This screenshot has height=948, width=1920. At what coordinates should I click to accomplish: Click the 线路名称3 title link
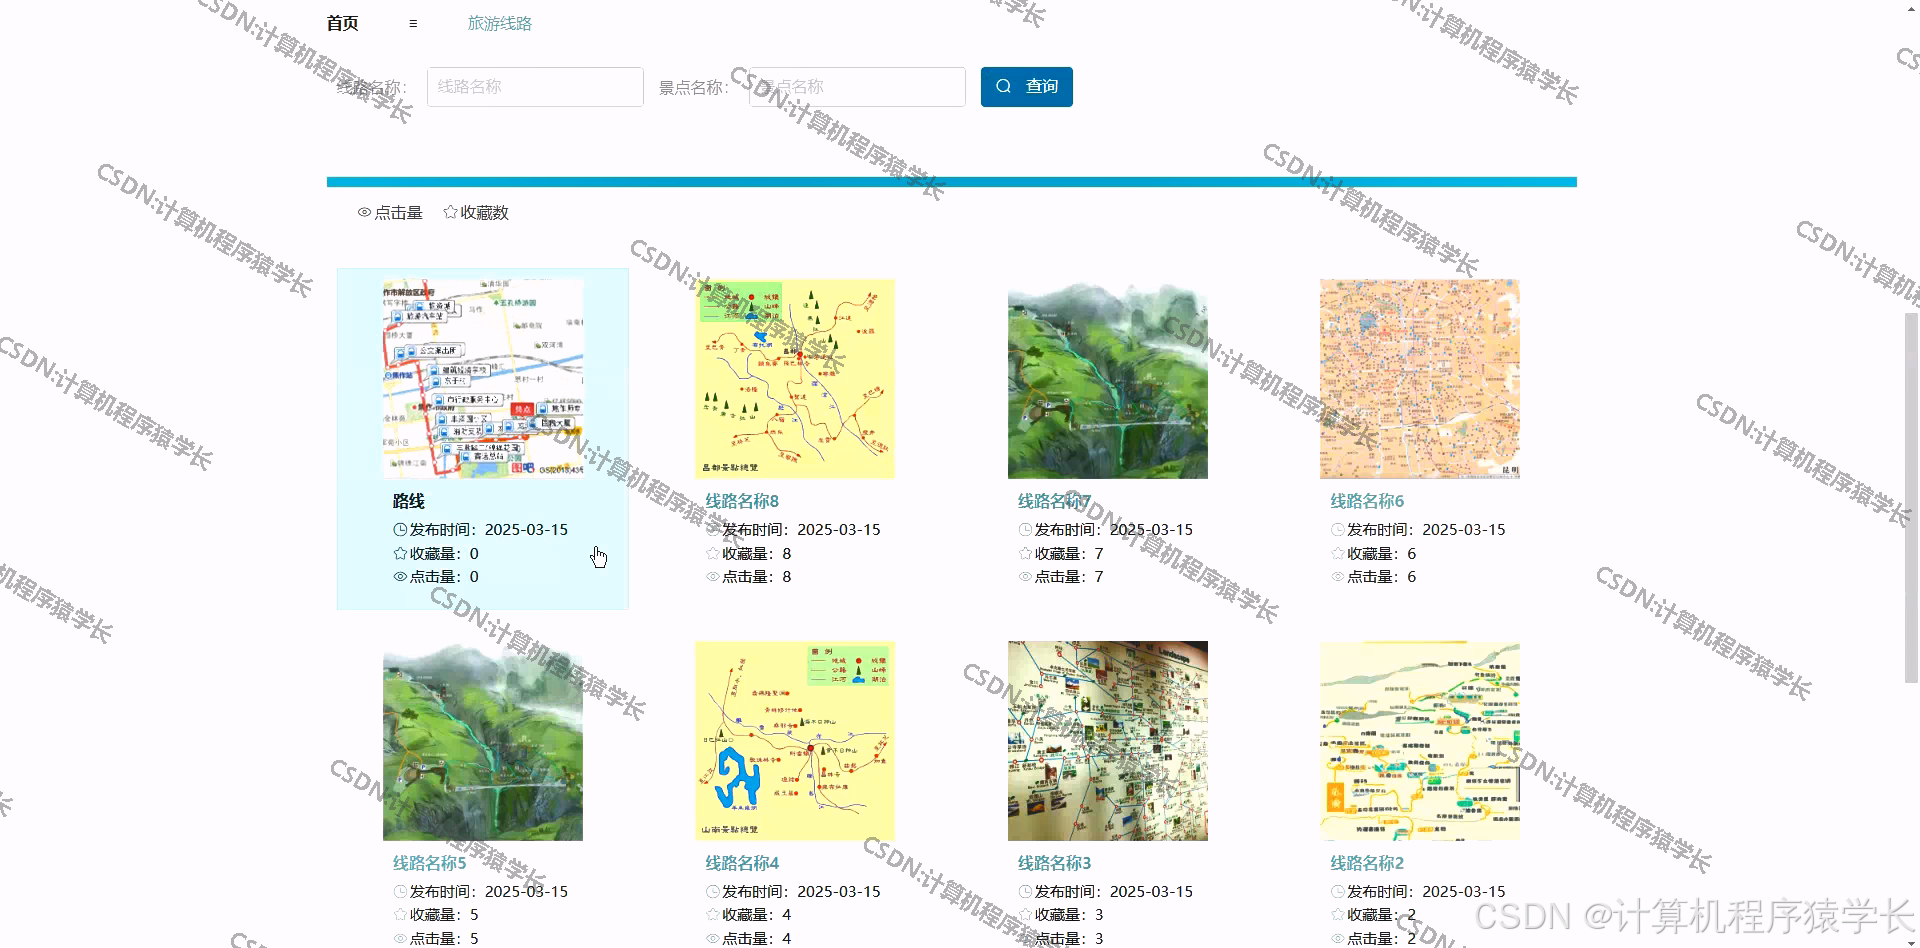click(1055, 863)
